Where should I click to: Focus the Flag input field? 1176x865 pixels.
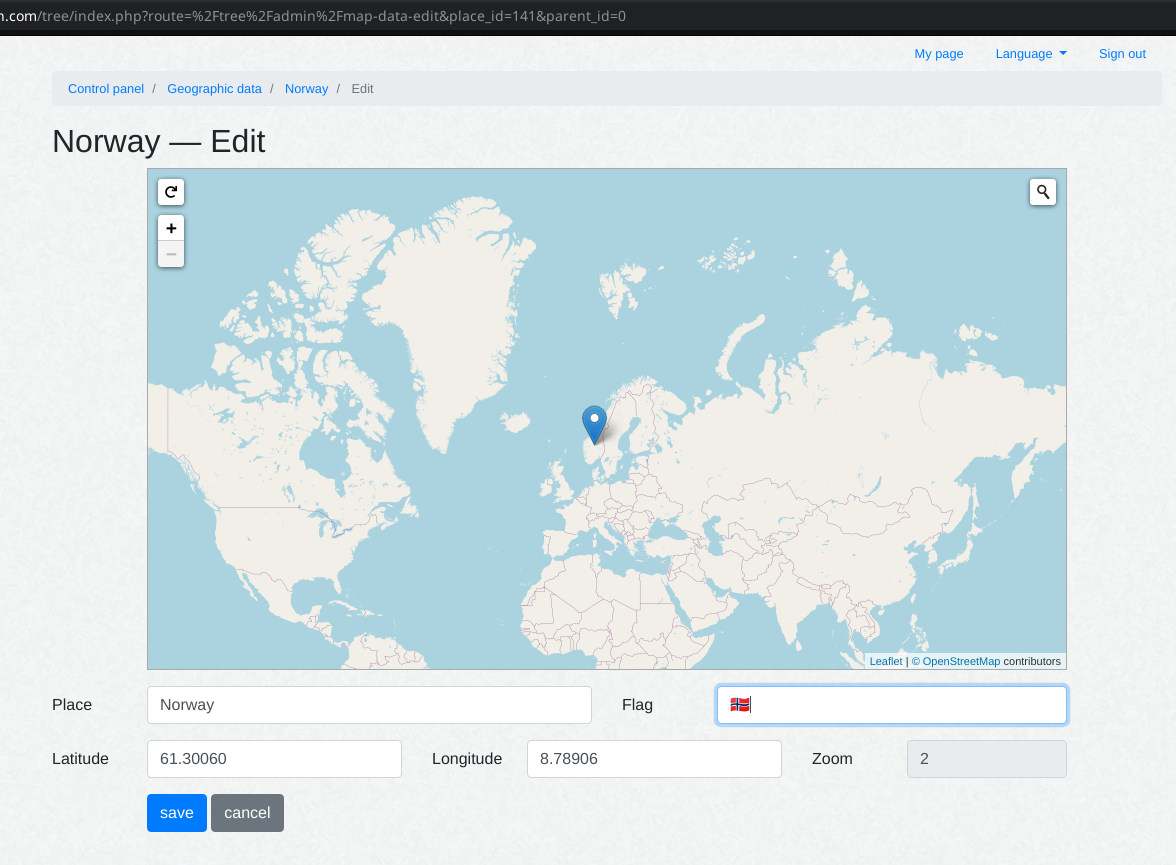click(891, 705)
